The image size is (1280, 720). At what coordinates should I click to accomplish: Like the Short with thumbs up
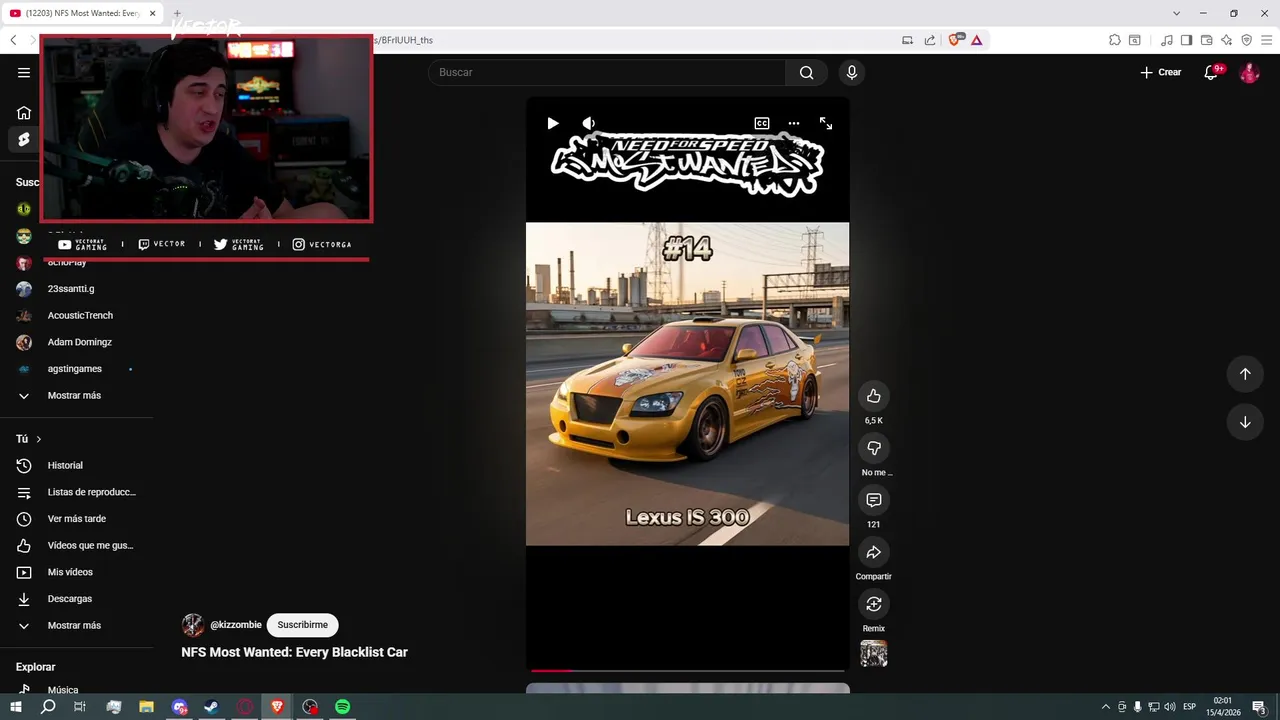[x=874, y=396]
